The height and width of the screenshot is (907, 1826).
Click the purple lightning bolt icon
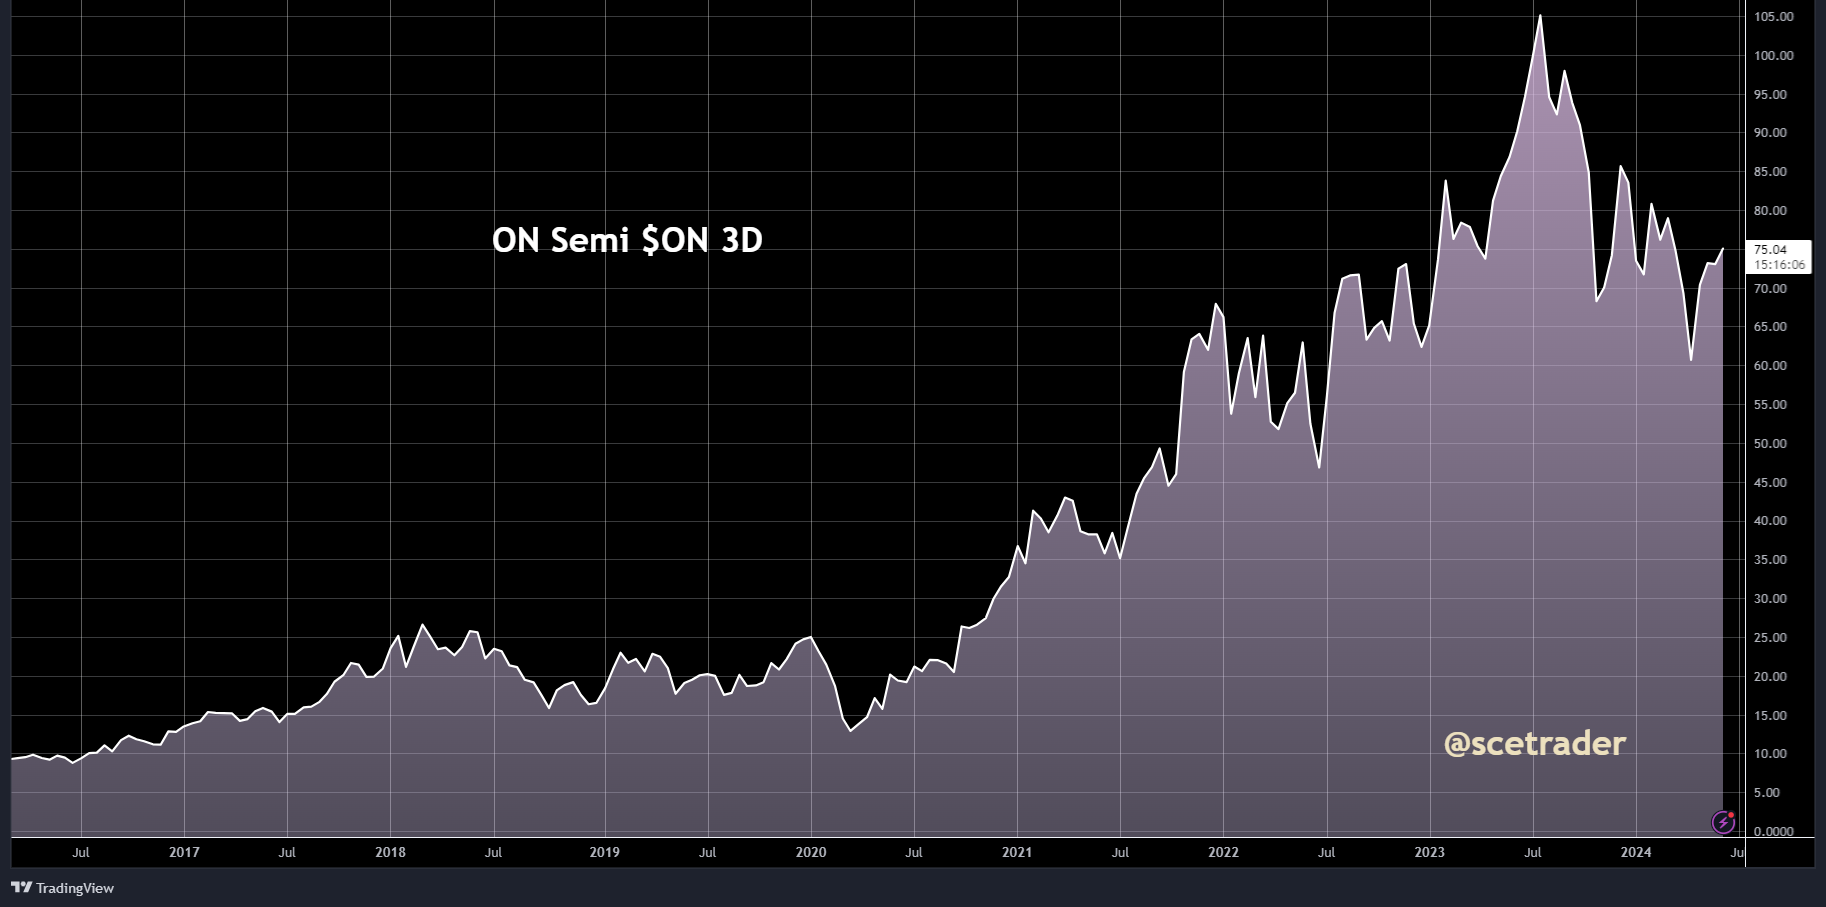click(1724, 822)
